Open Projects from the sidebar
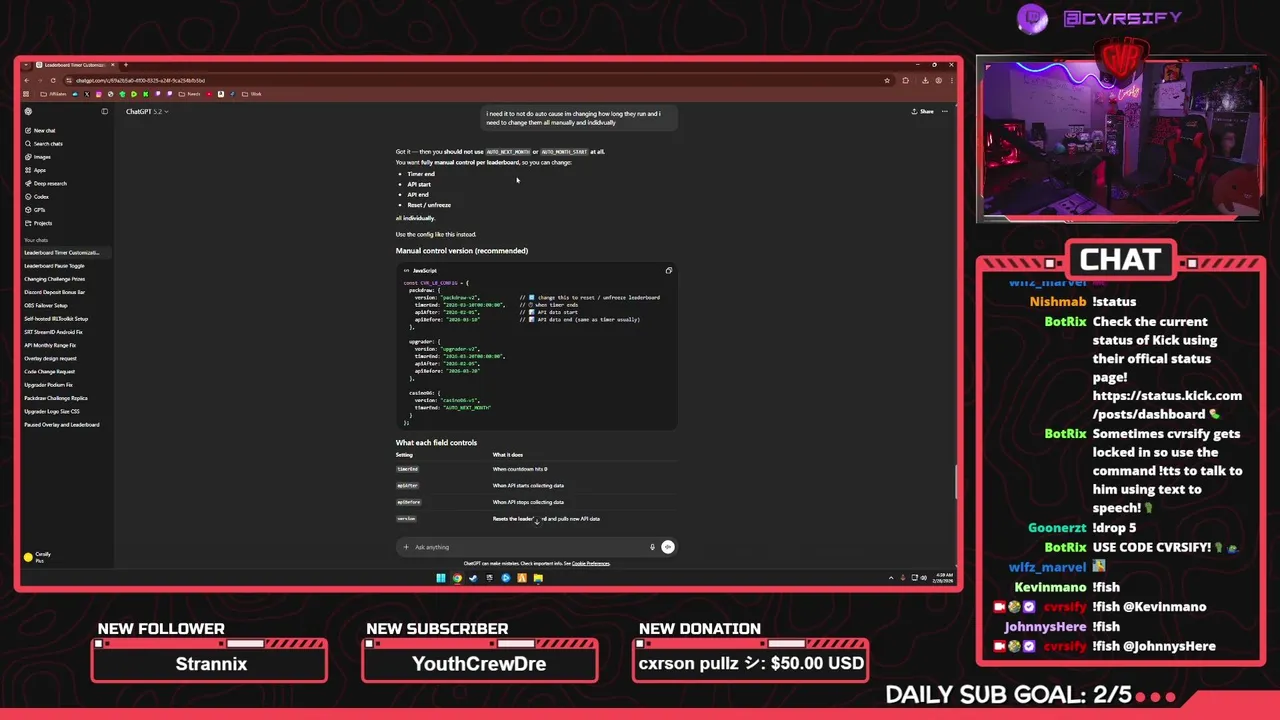The height and width of the screenshot is (720, 1280). coord(38,223)
